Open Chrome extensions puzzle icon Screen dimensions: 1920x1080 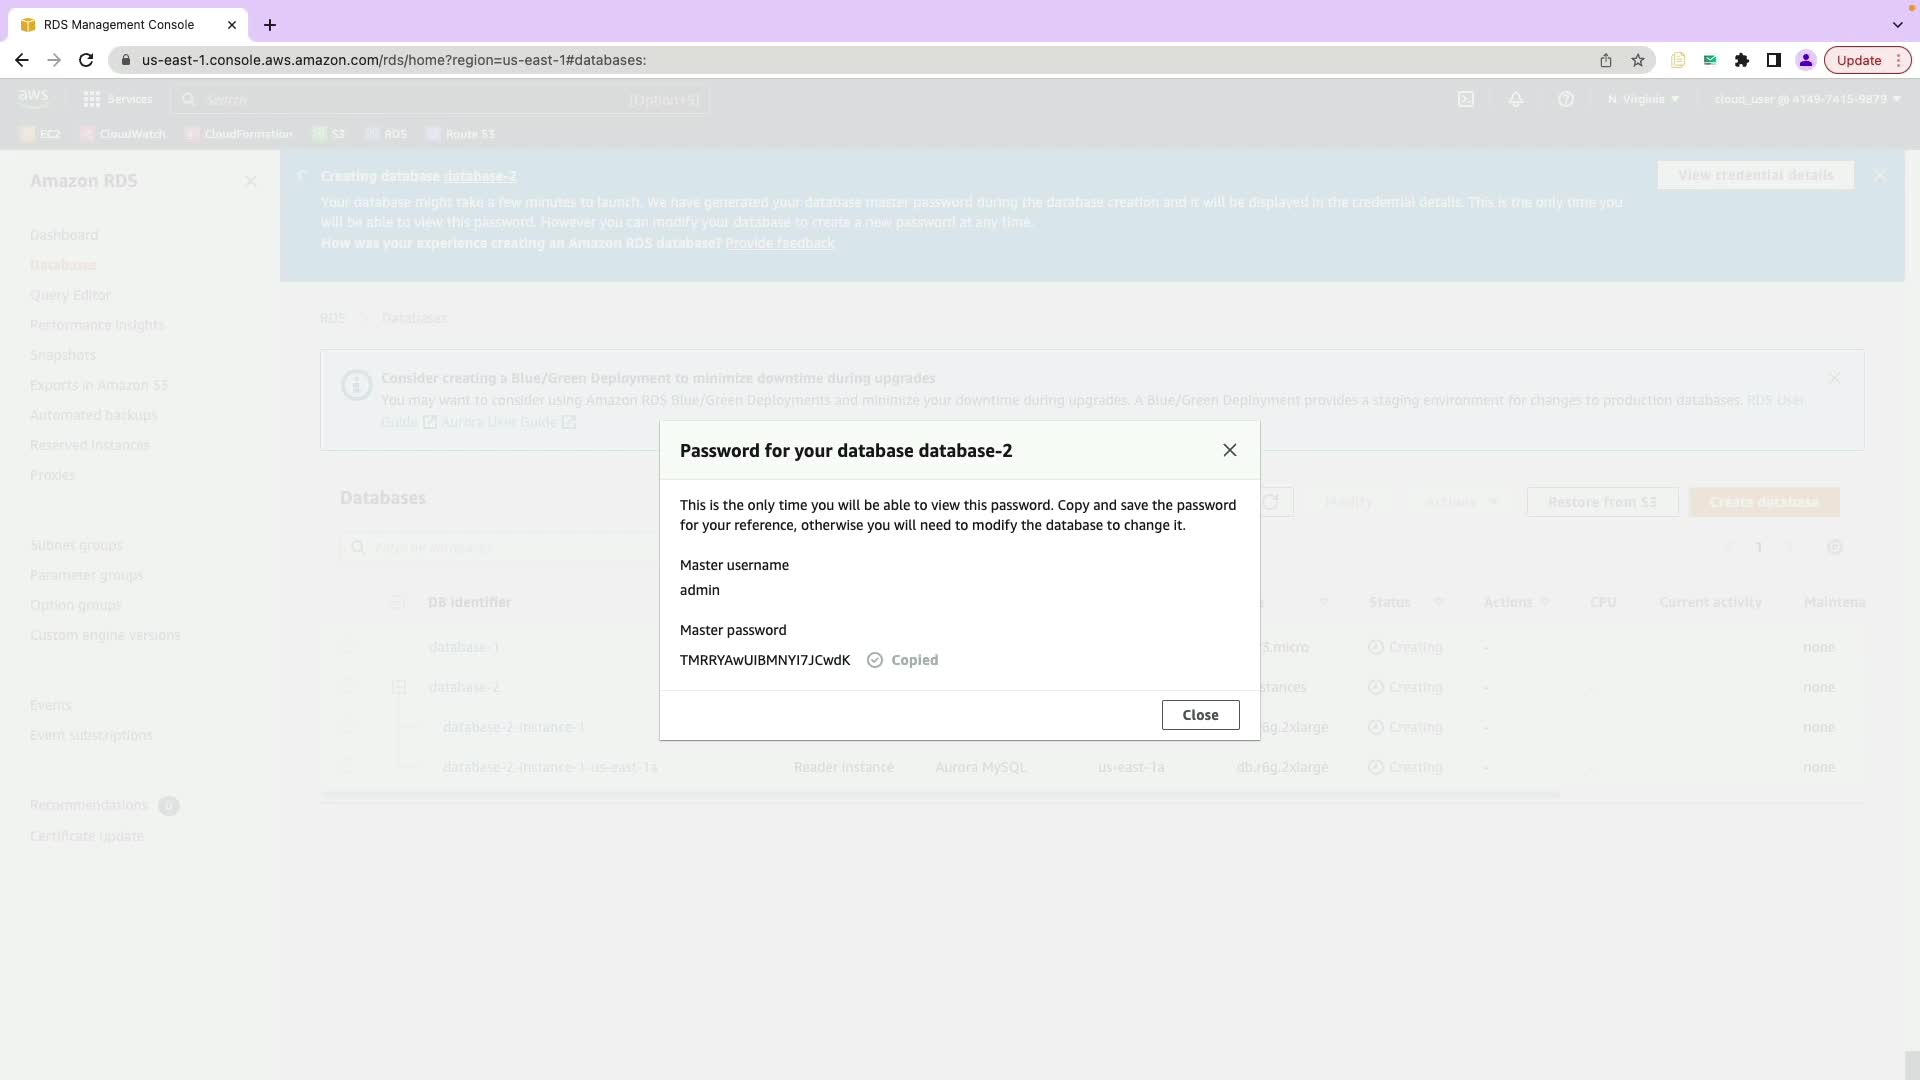click(x=1742, y=60)
